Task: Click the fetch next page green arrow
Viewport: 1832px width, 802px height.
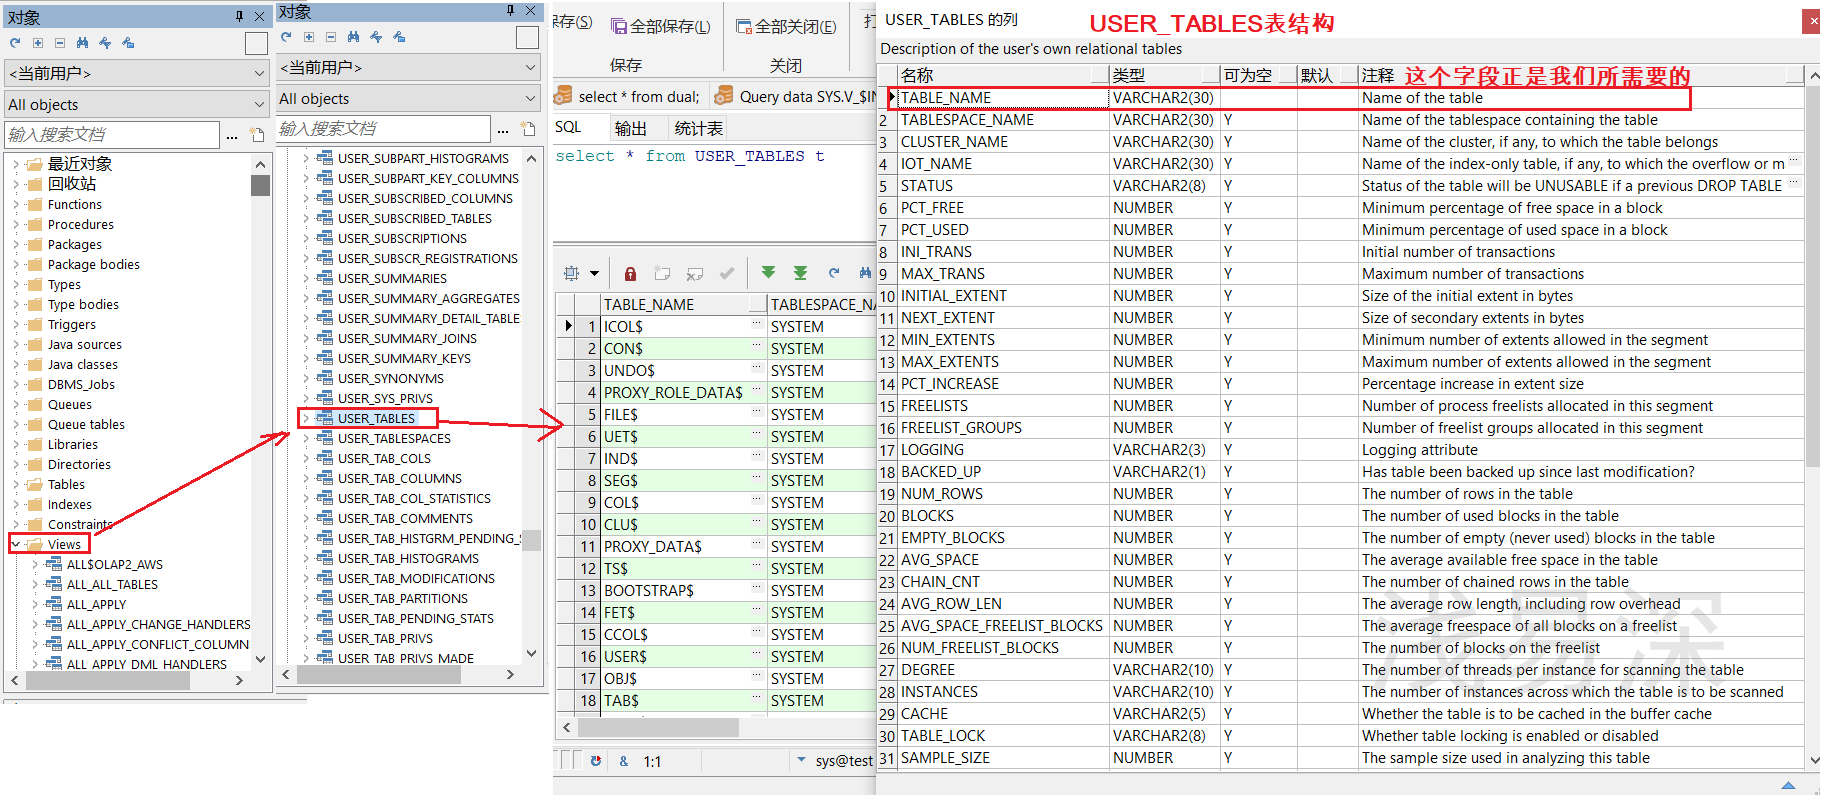Action: [768, 273]
